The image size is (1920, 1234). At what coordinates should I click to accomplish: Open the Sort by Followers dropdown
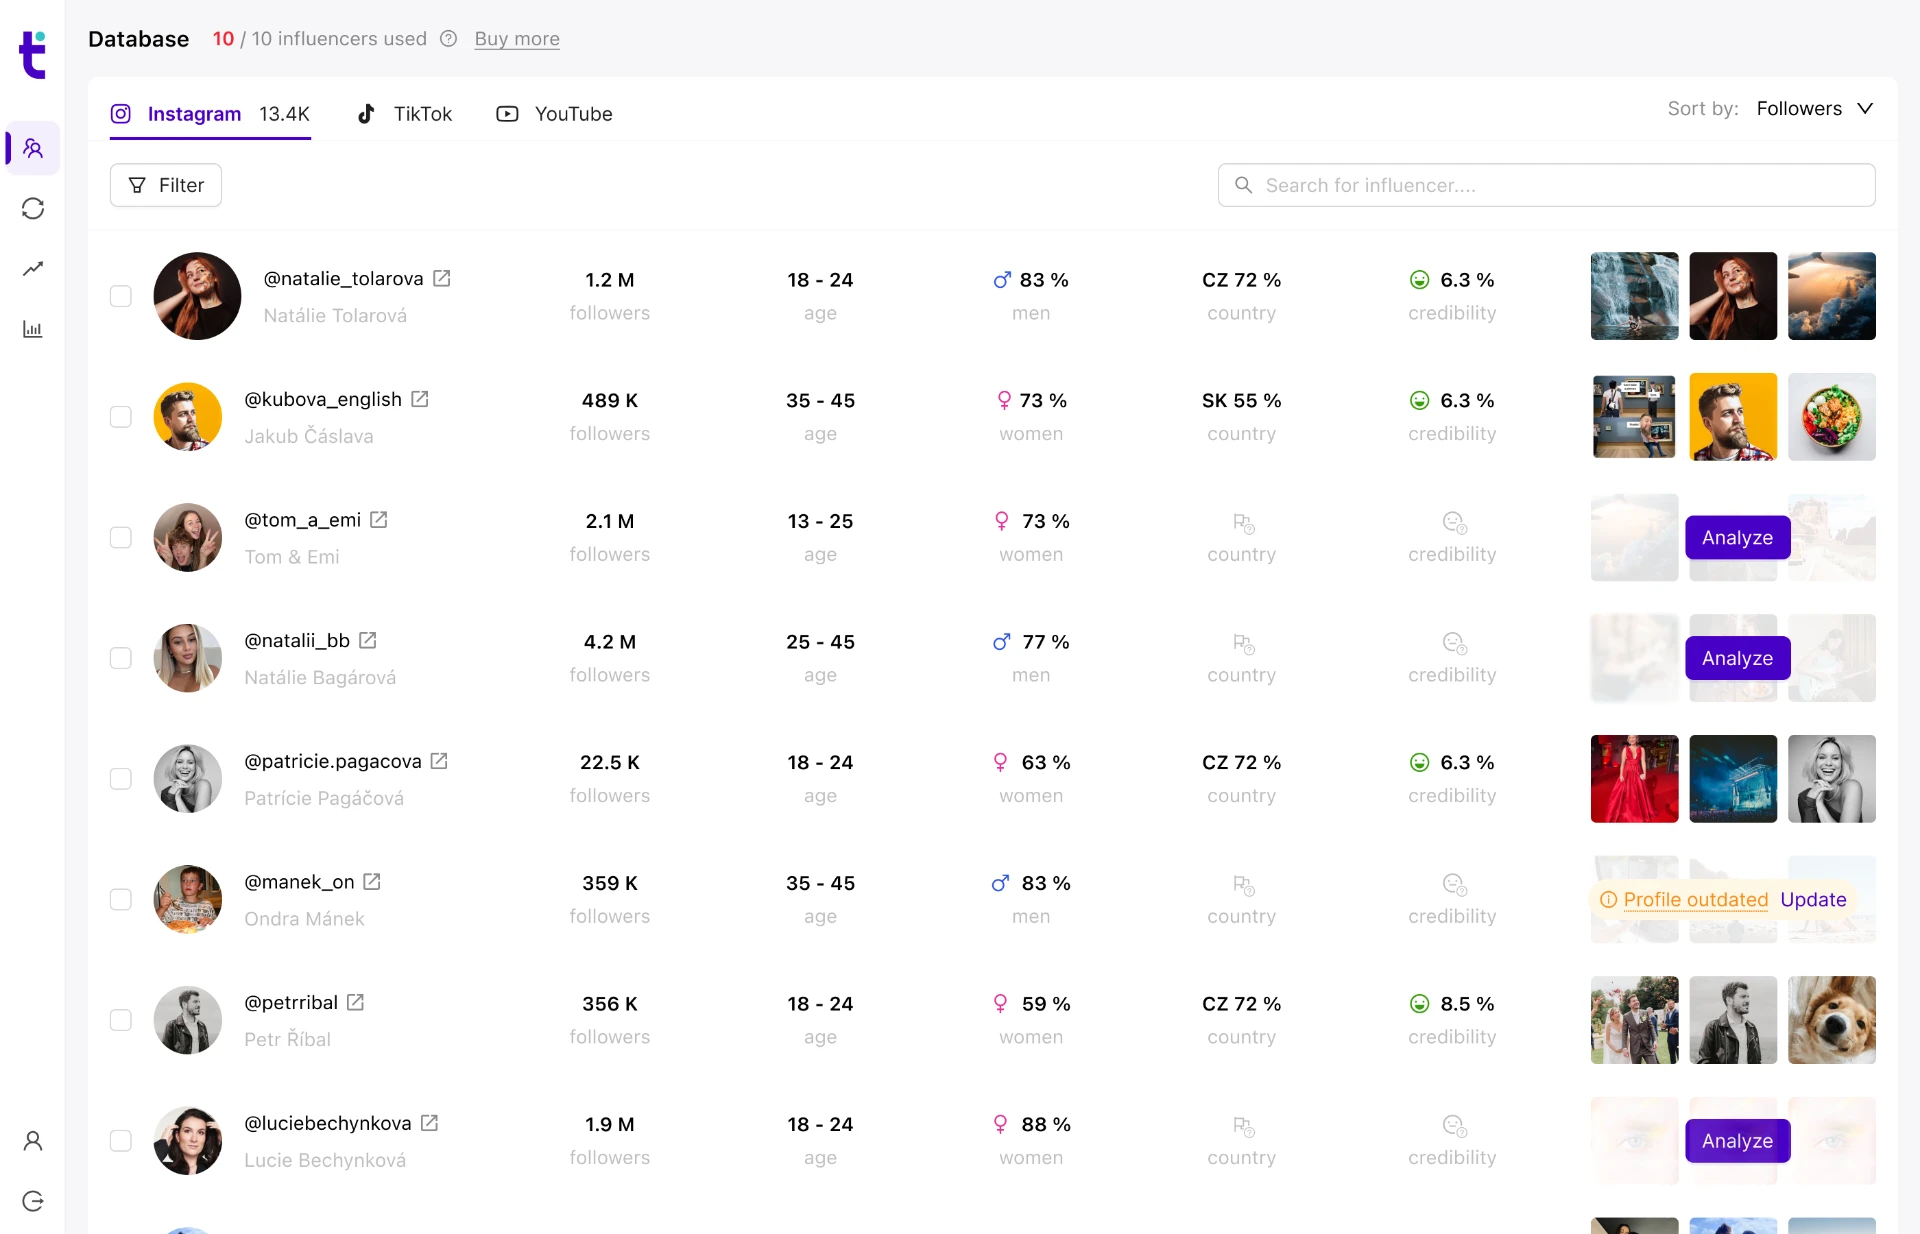click(x=1814, y=108)
